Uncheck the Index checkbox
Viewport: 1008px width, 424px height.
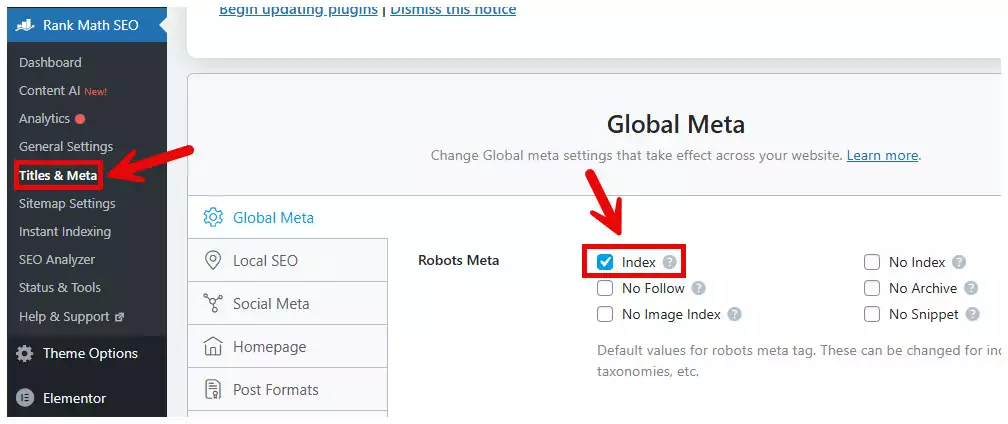click(605, 261)
